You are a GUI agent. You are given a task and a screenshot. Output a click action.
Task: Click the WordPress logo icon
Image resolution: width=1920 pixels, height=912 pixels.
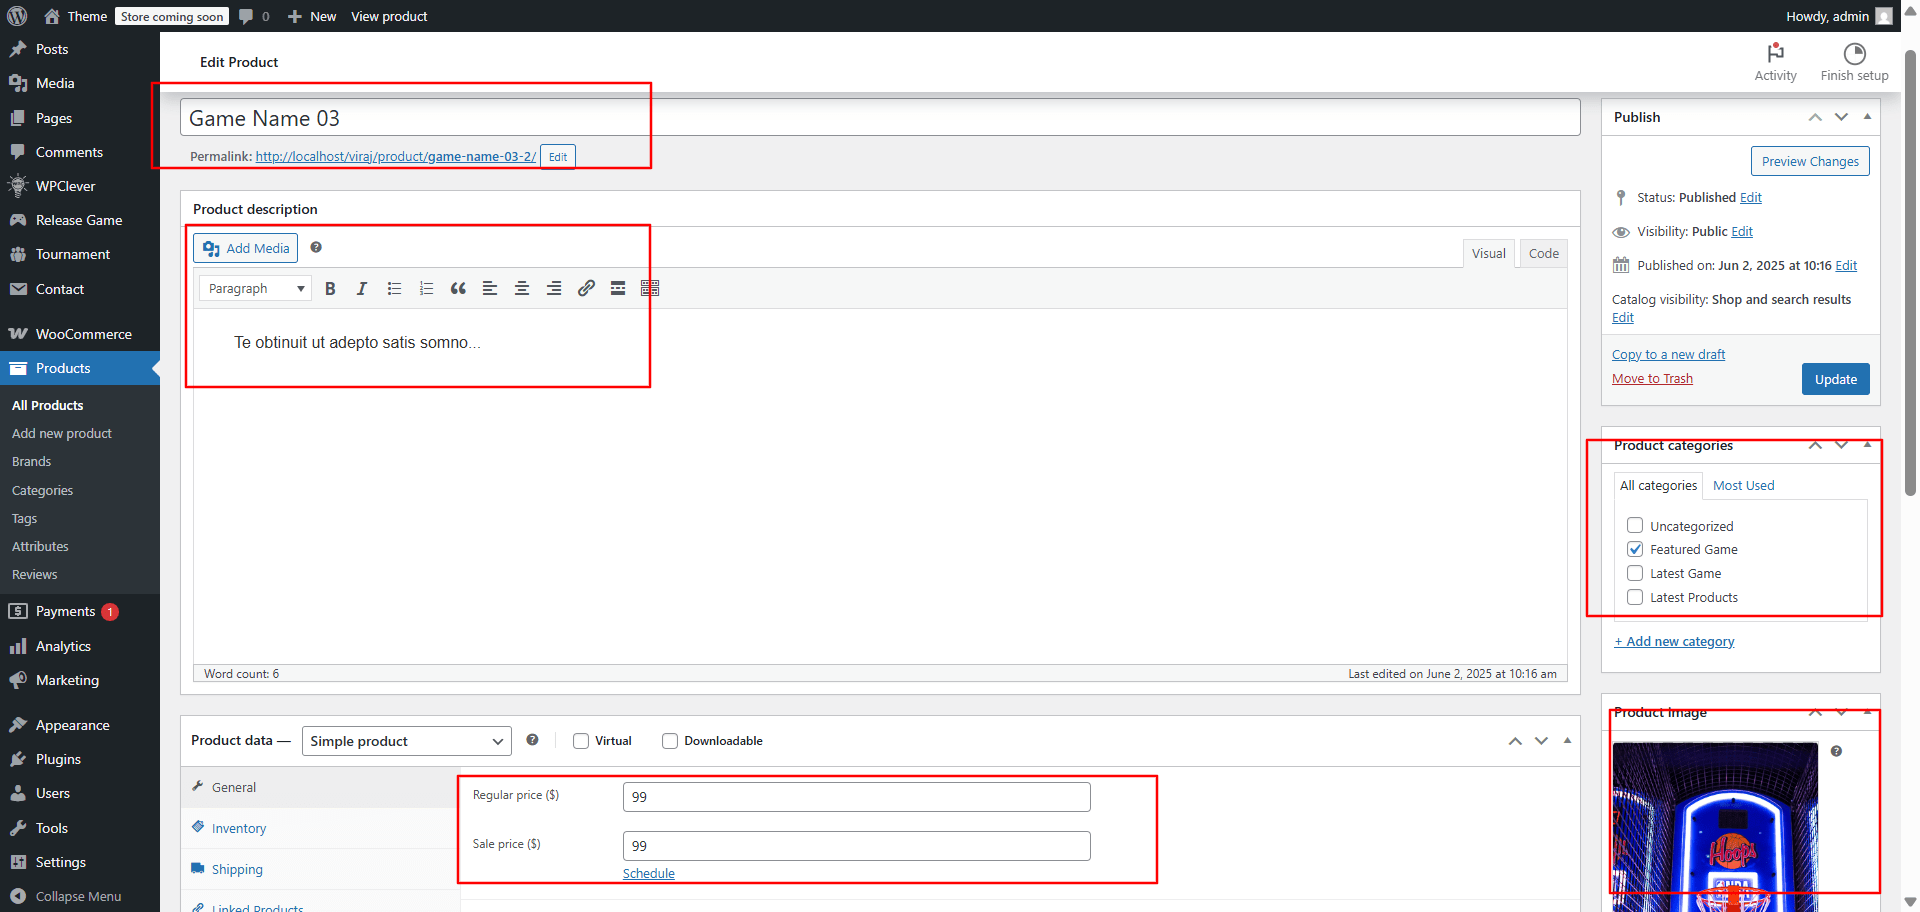click(17, 16)
